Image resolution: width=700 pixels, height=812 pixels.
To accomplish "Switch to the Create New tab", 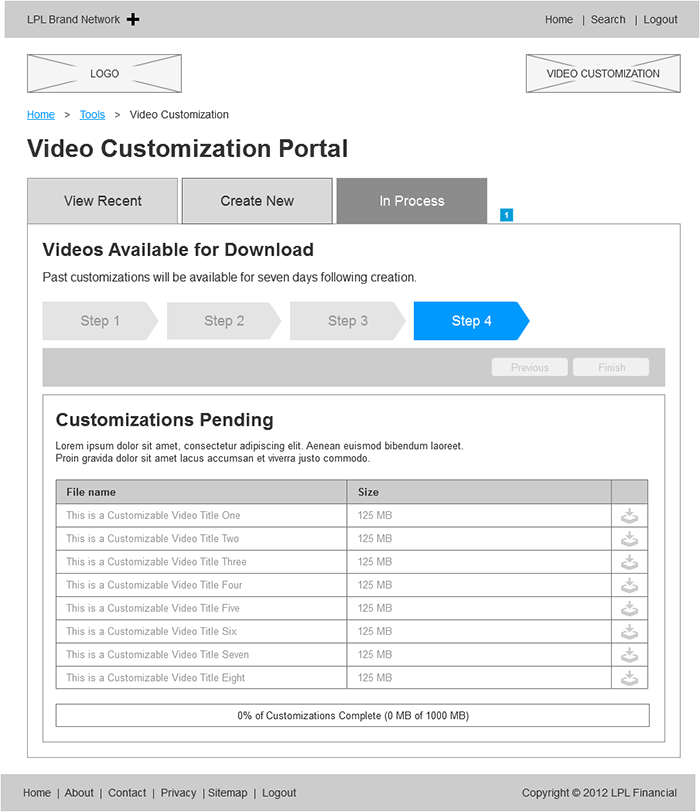I will (257, 201).
